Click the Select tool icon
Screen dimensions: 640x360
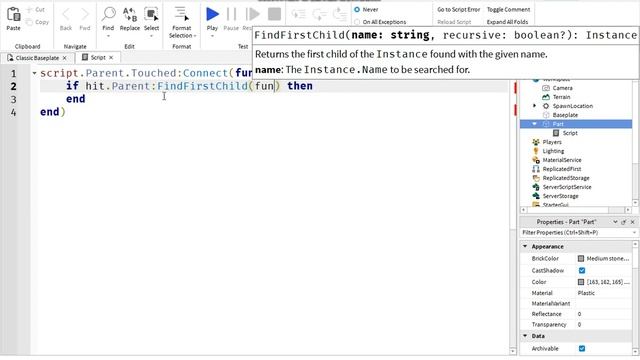tap(151, 14)
